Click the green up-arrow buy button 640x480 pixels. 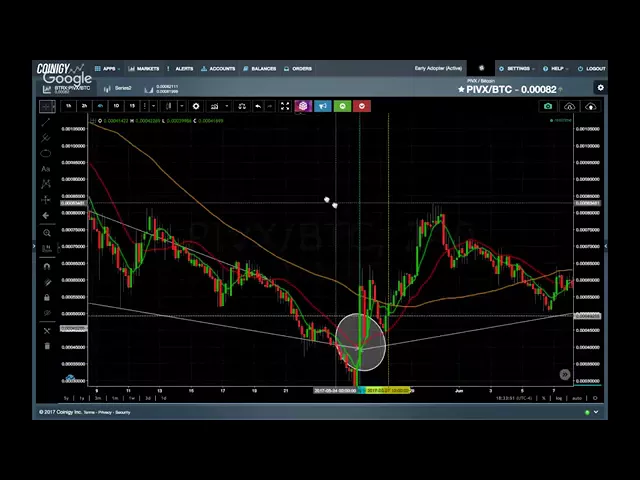pyautogui.click(x=342, y=106)
